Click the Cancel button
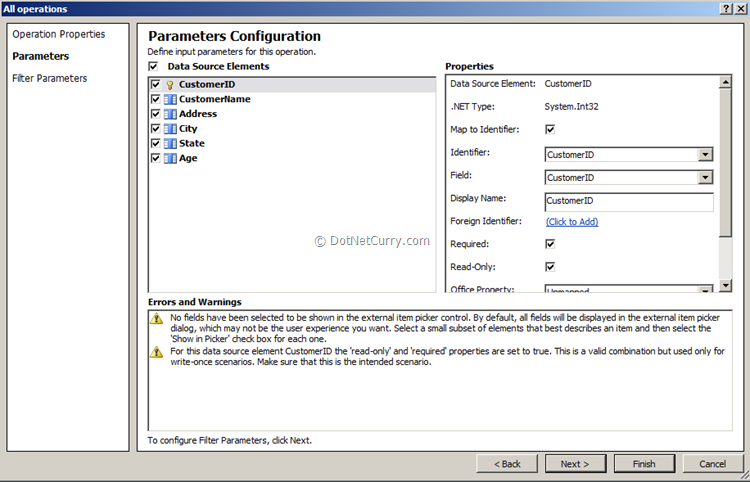 click(713, 464)
